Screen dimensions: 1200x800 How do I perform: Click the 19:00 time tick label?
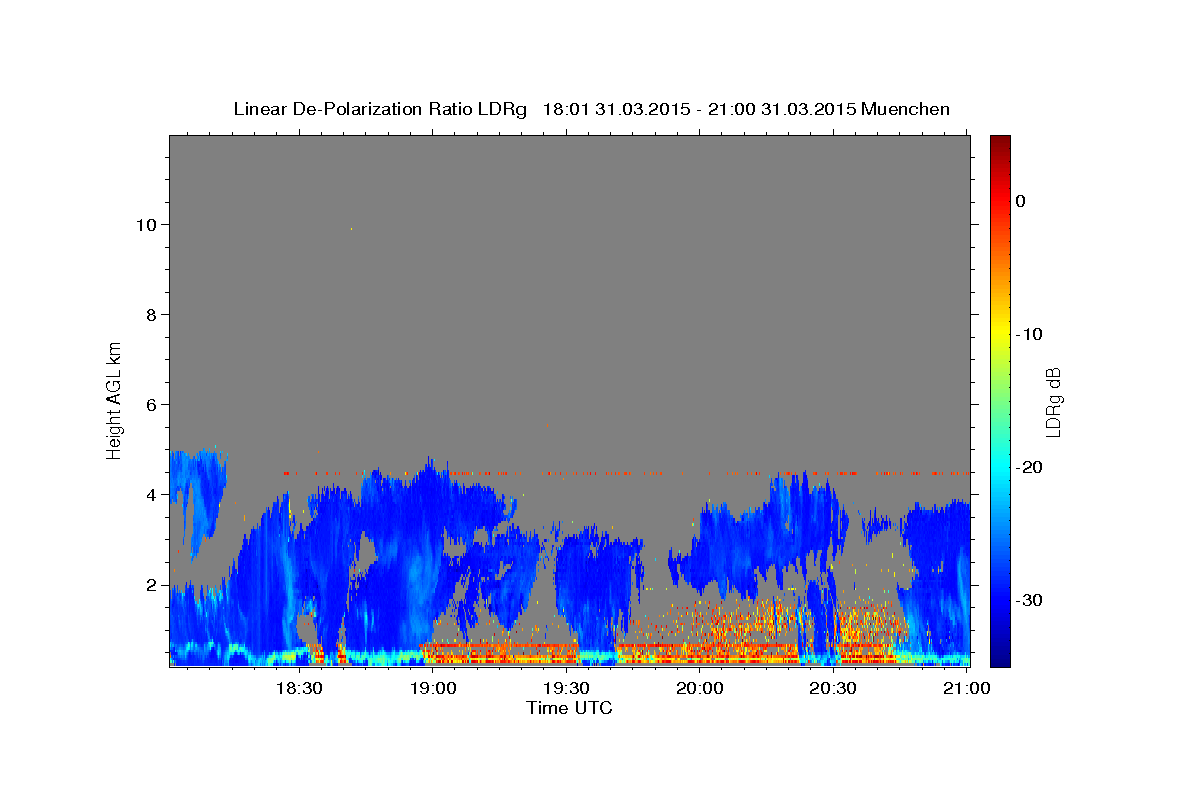(432, 688)
